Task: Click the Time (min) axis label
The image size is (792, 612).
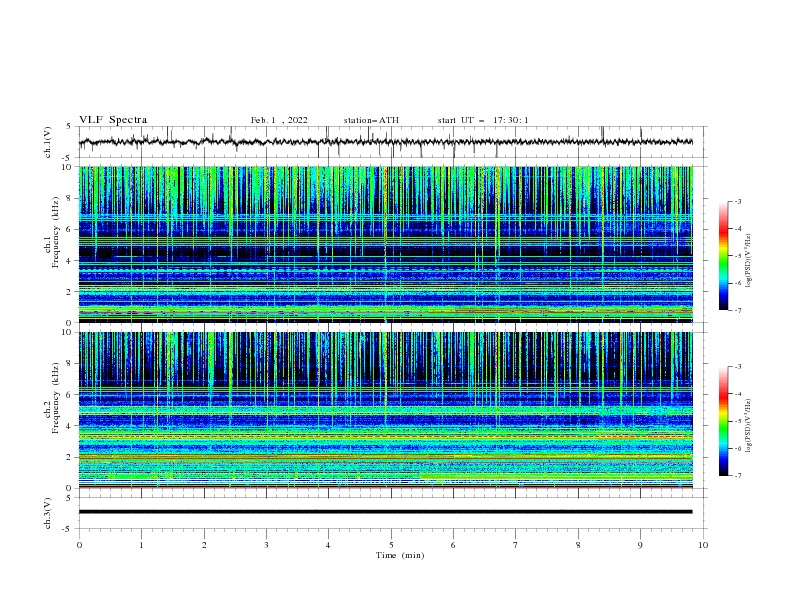Action: (x=400, y=555)
